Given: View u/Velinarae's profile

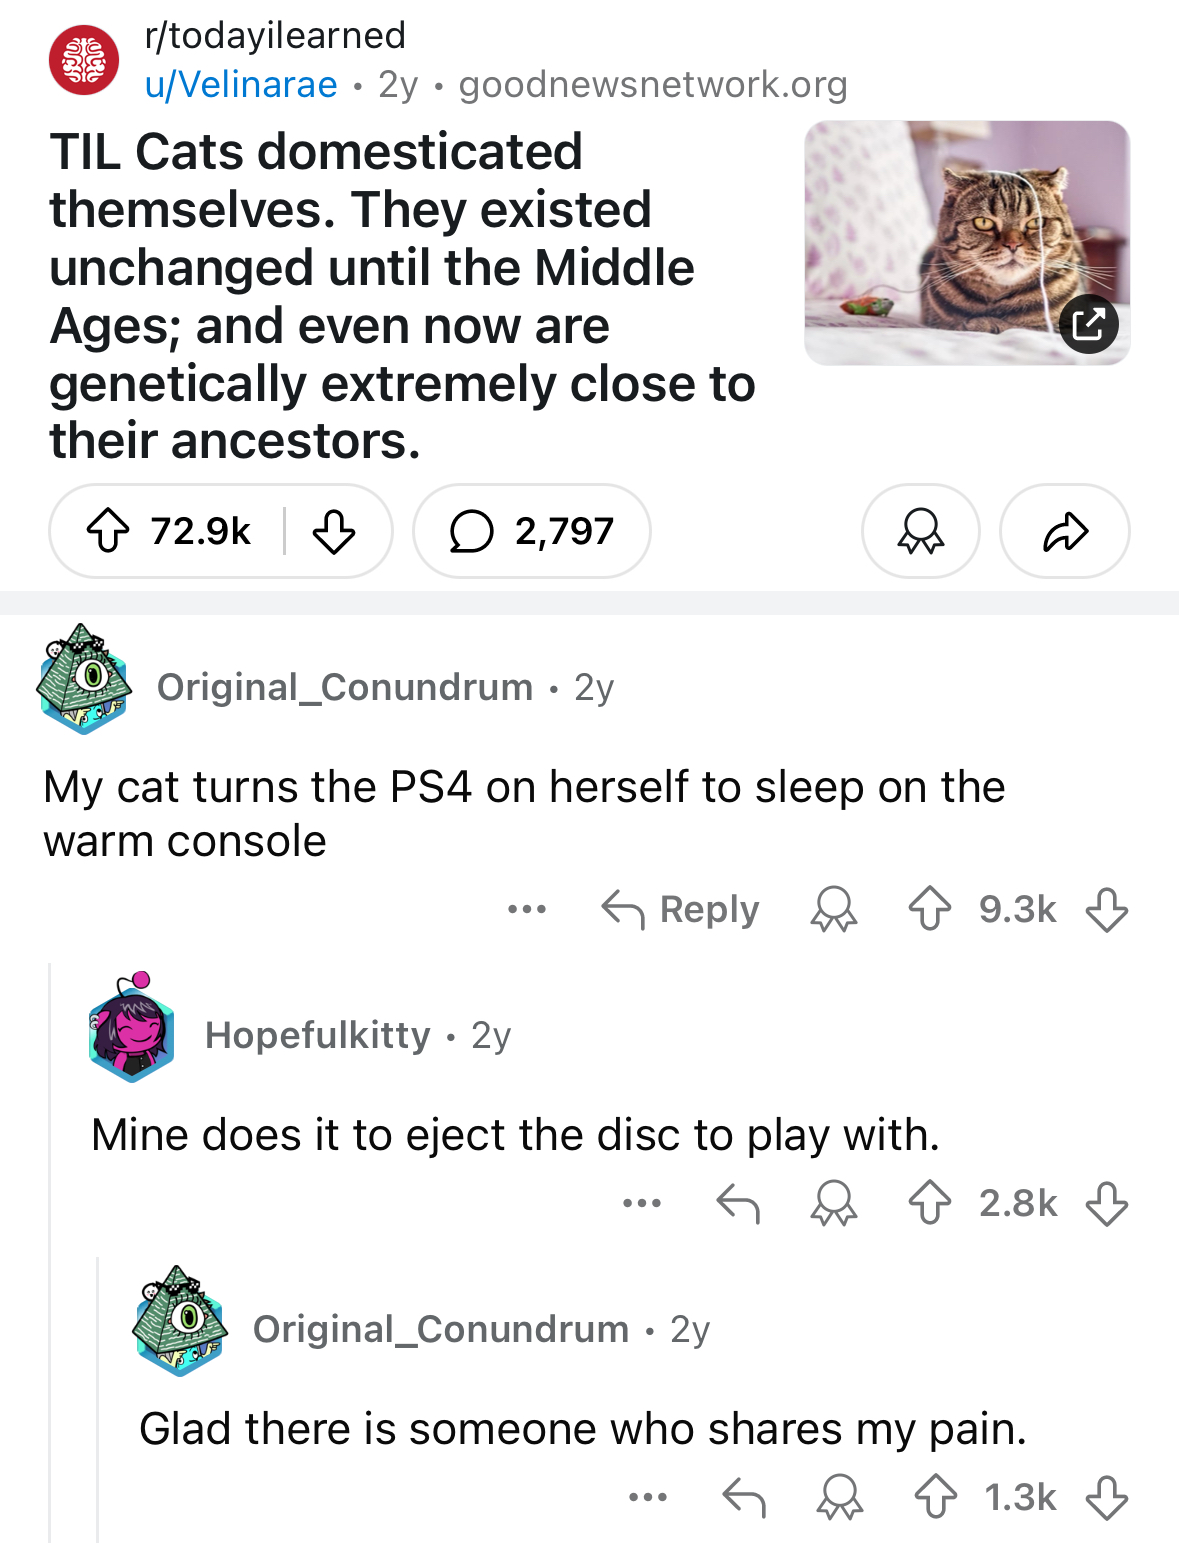Looking at the screenshot, I should point(241,85).
